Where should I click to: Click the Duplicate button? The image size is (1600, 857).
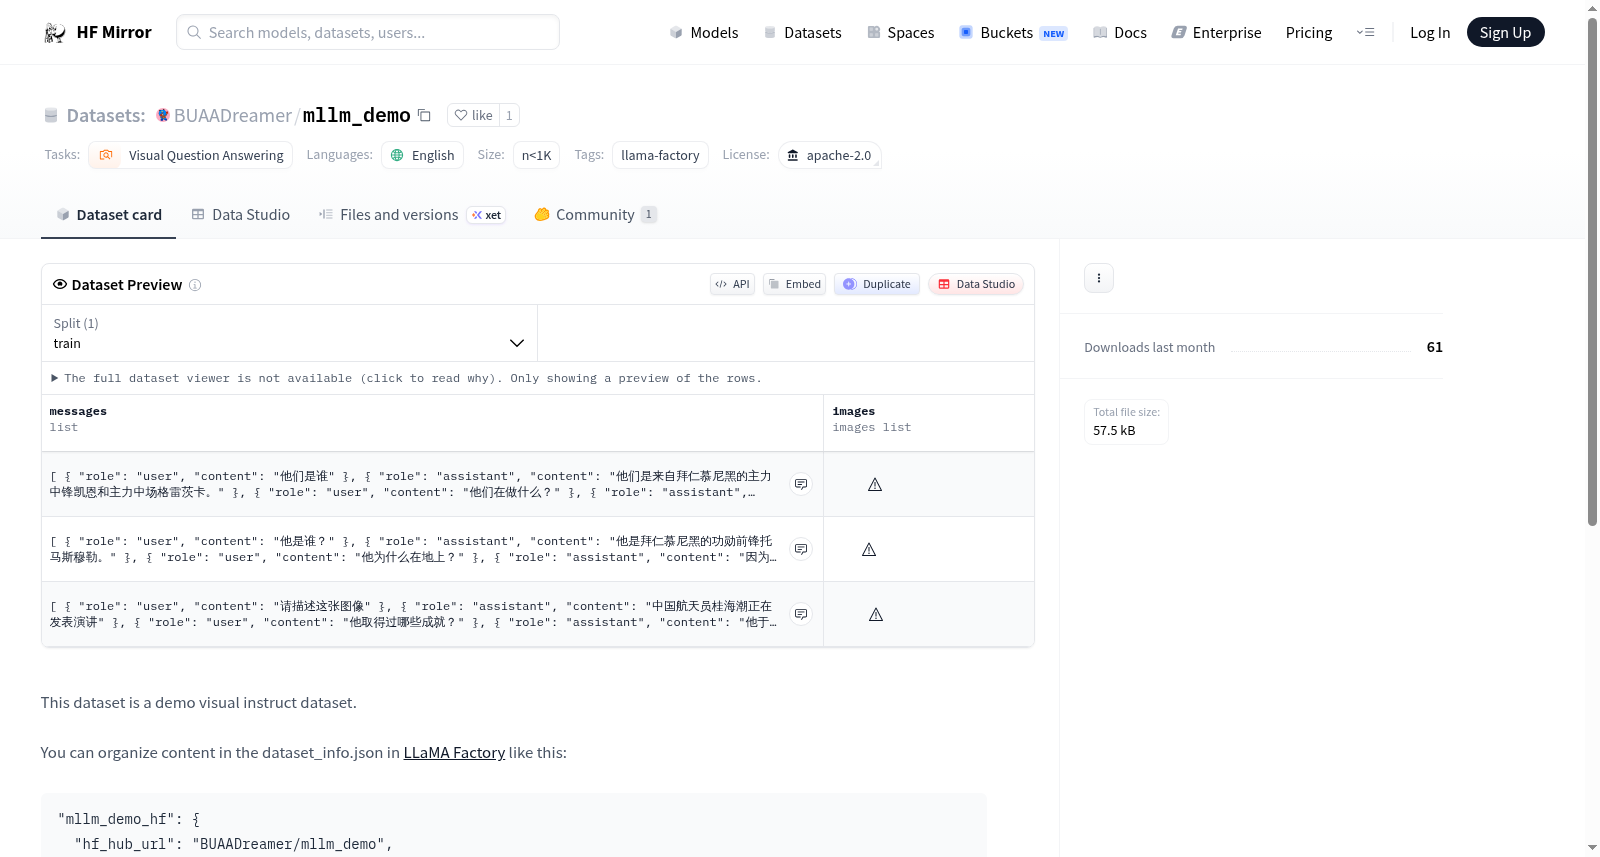[877, 284]
